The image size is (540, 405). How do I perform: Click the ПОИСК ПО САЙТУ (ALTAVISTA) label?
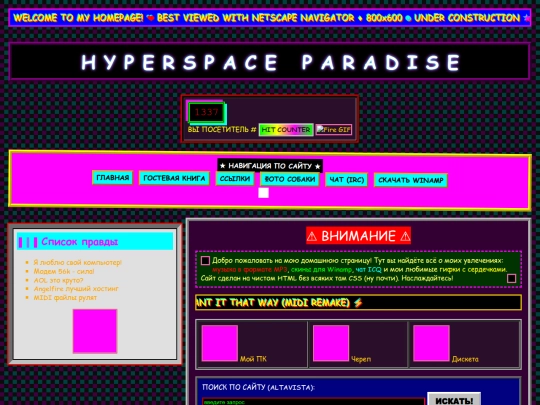point(258,387)
